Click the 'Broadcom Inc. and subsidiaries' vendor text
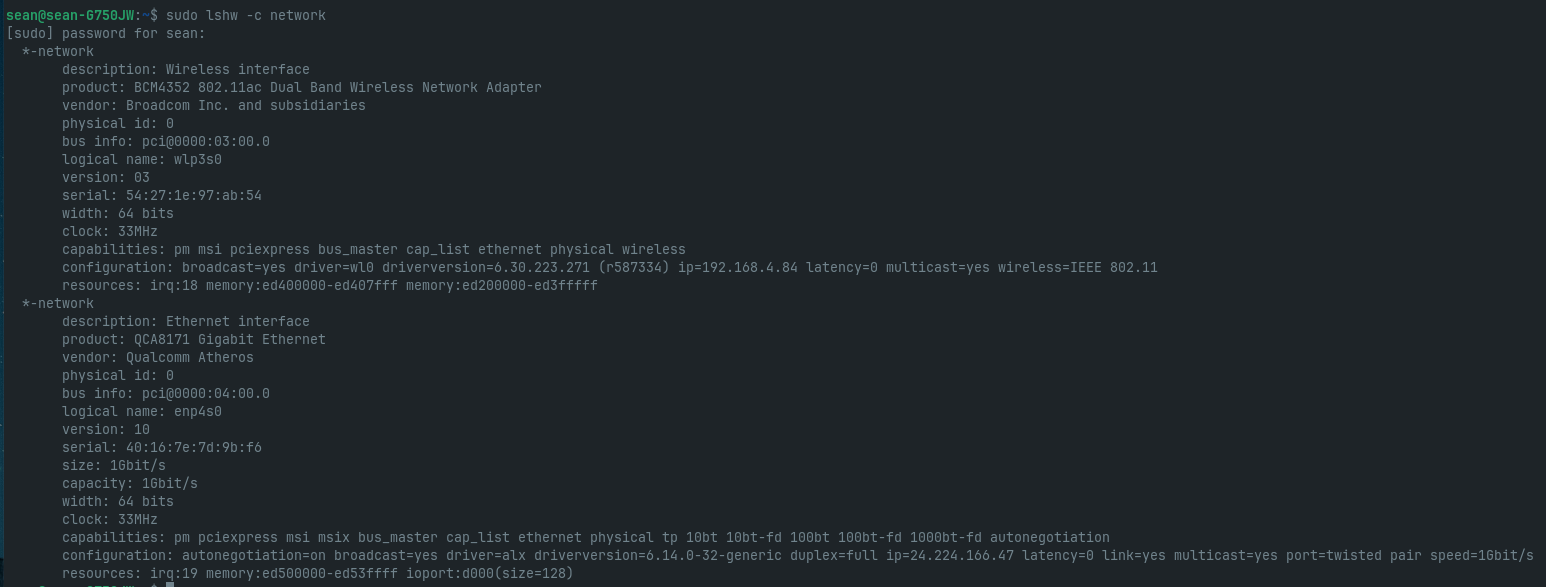 click(245, 105)
